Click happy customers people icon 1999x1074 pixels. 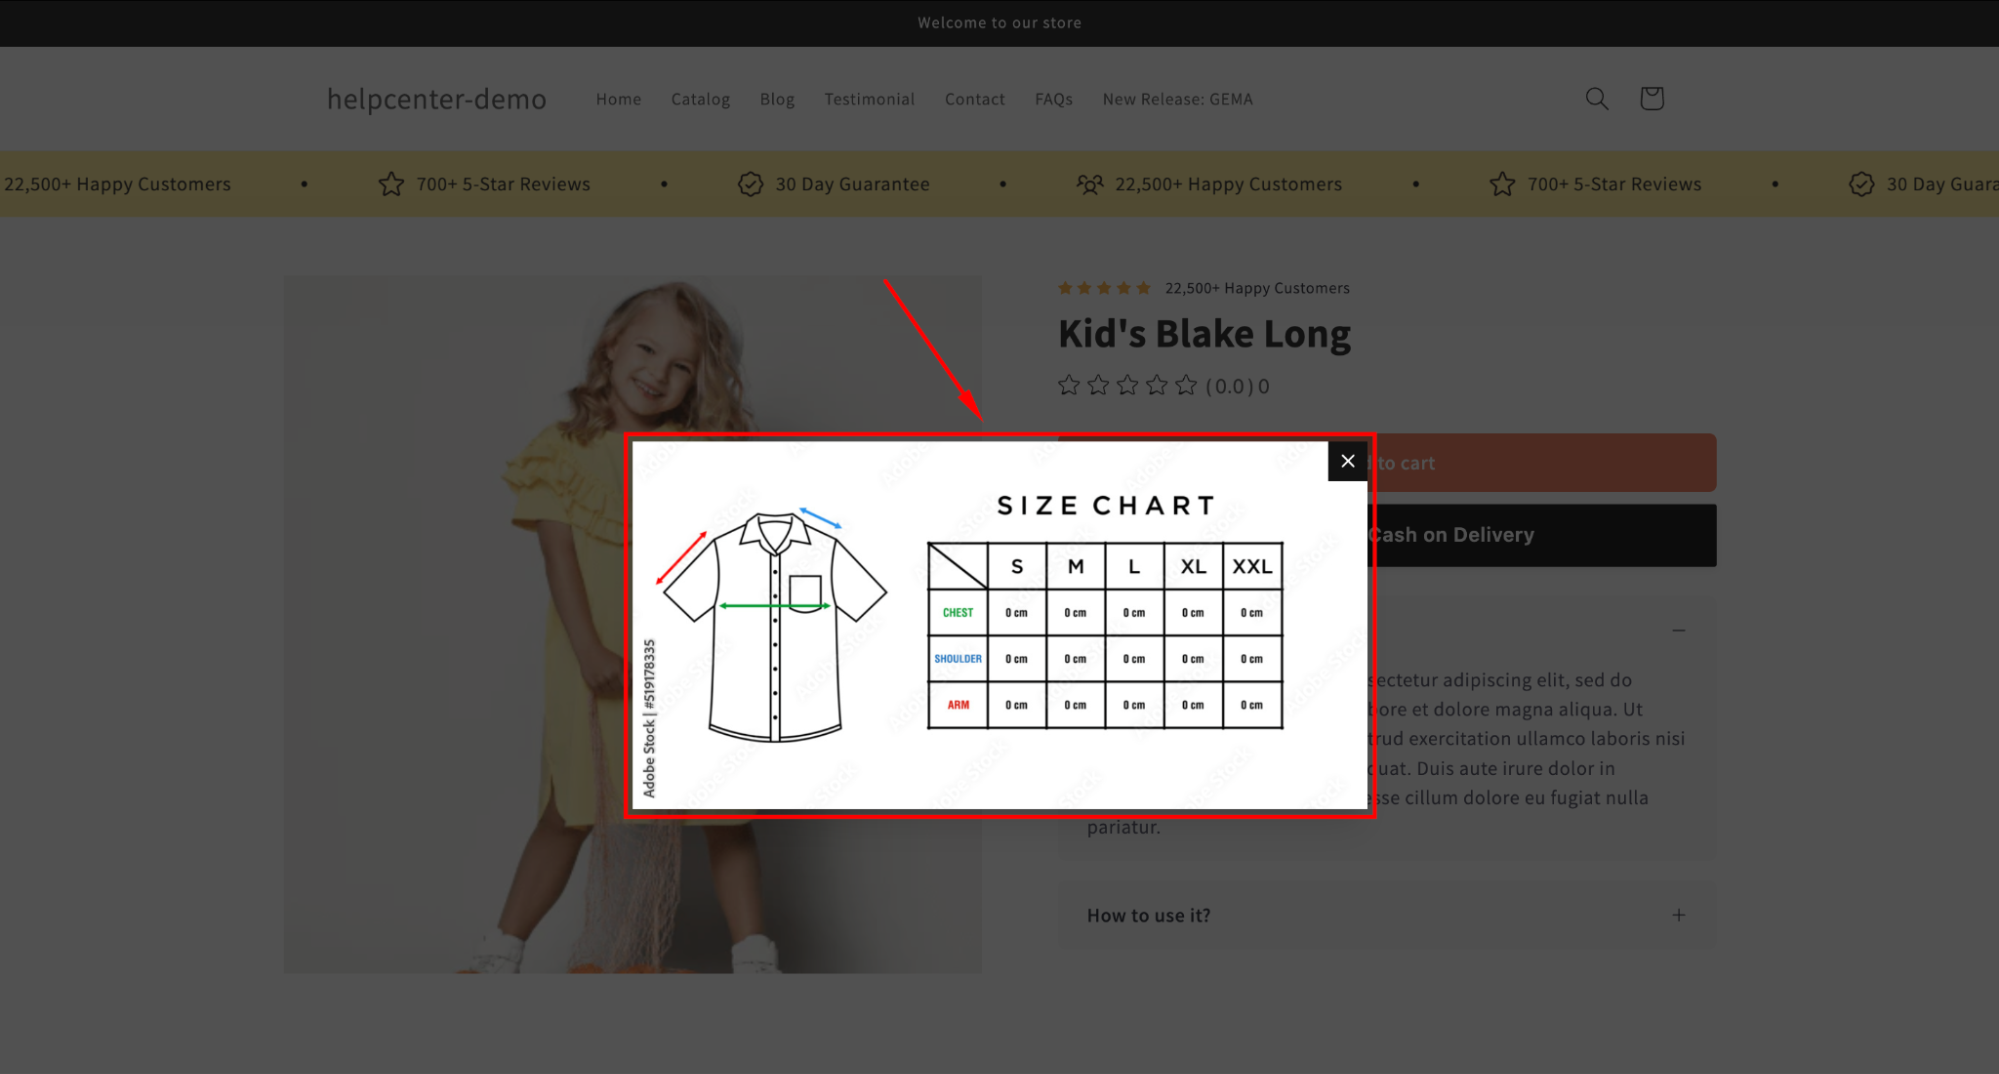(x=1090, y=184)
